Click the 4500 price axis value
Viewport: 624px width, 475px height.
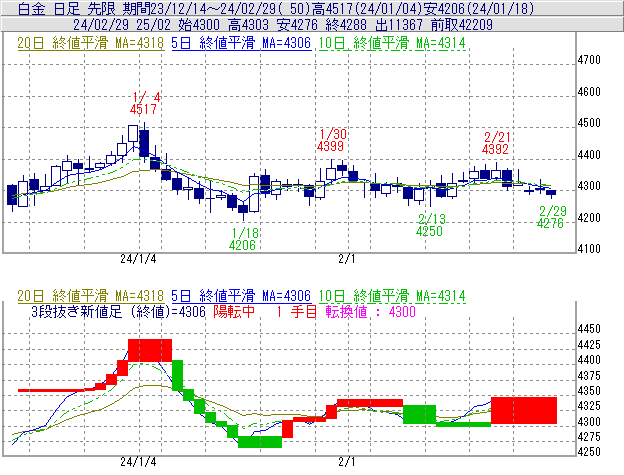pos(589,123)
